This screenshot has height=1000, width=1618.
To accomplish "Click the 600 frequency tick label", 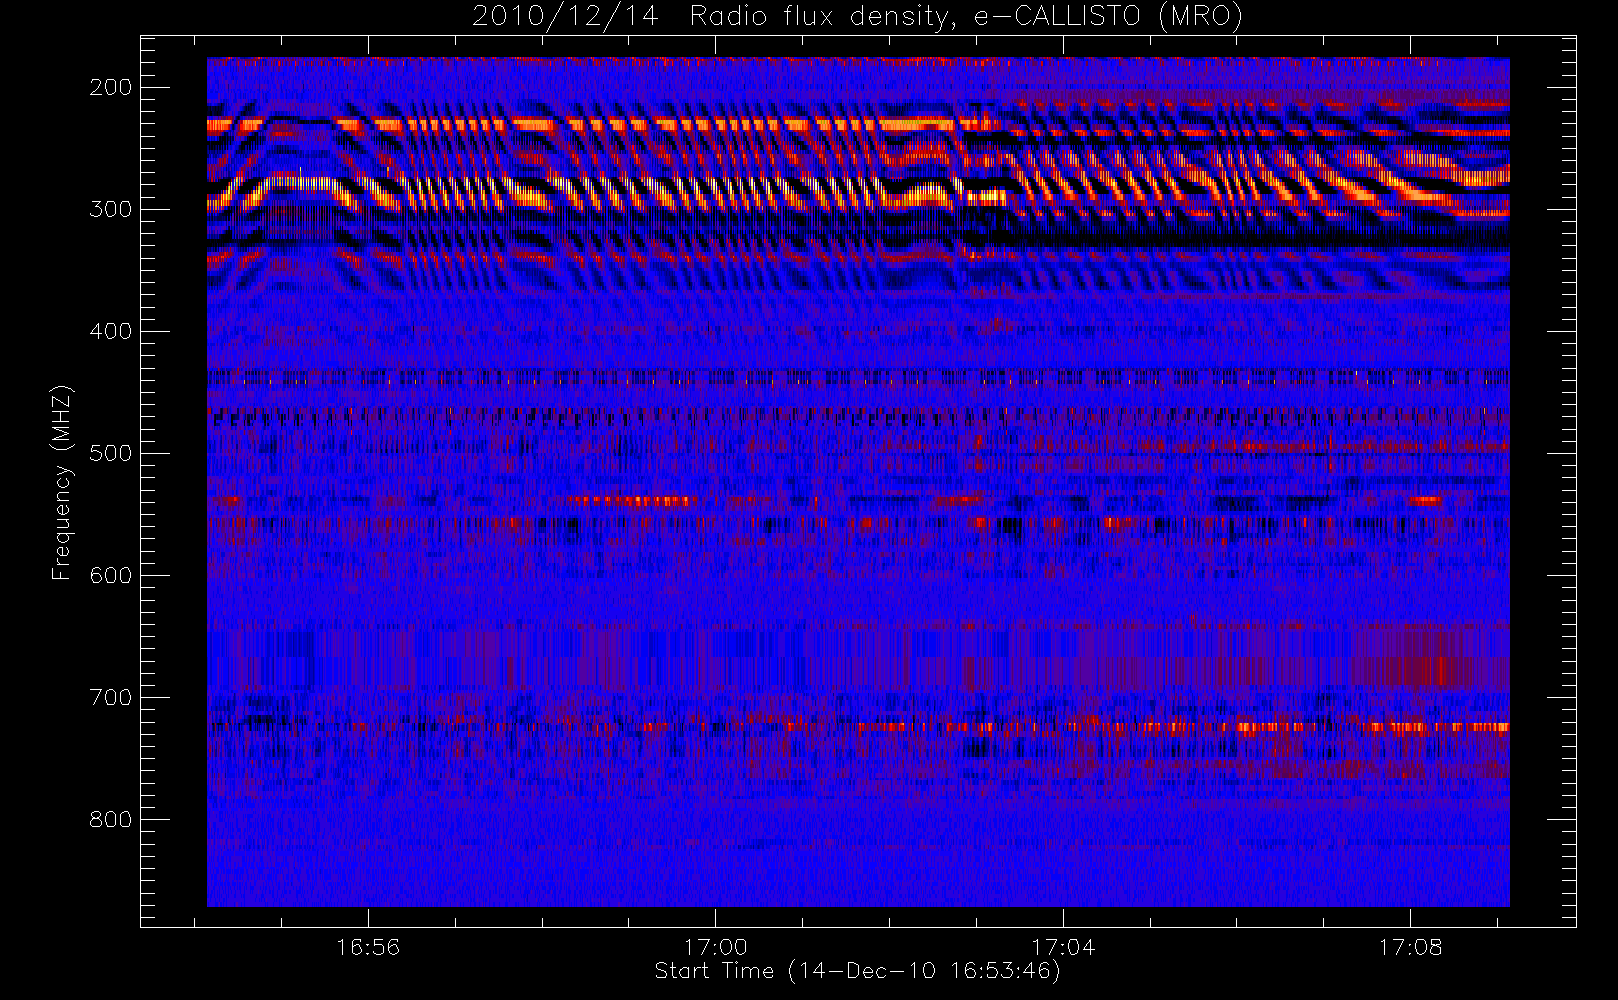I will [x=110, y=575].
